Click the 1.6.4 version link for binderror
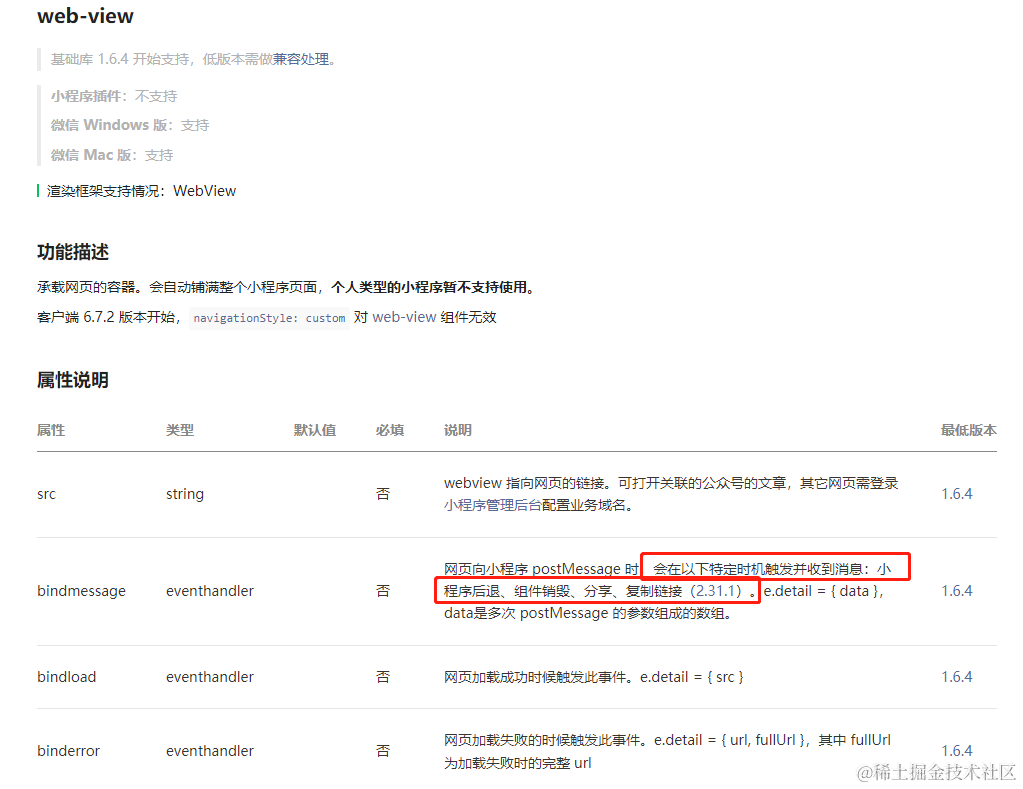 click(956, 750)
